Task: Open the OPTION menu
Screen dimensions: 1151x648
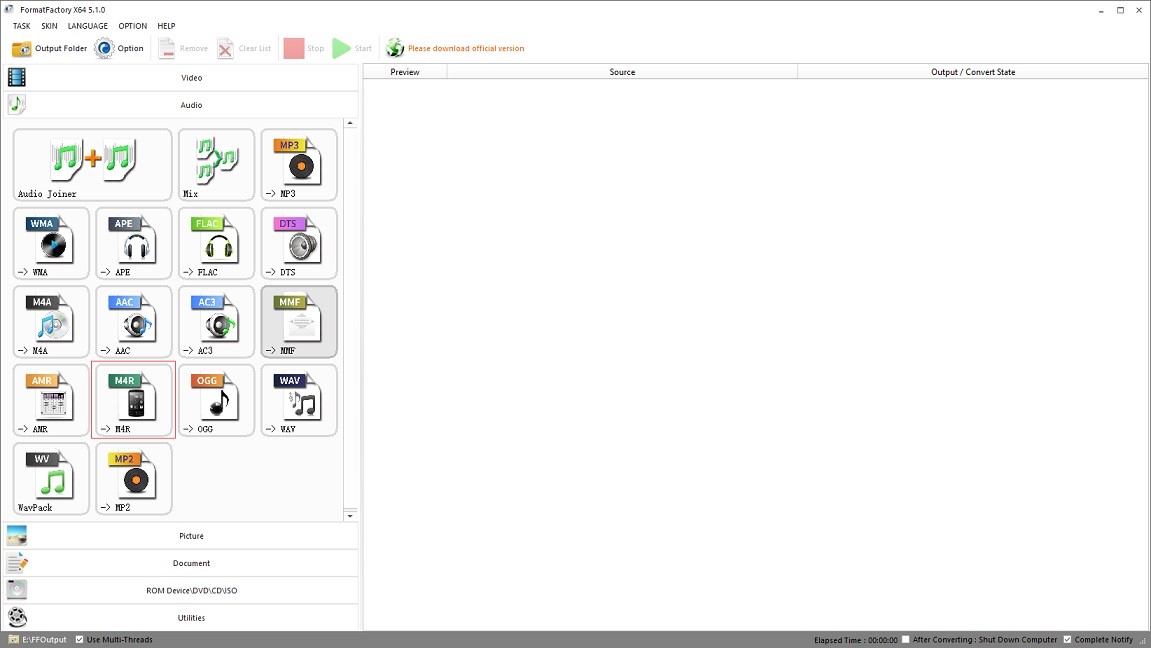Action: point(133,26)
